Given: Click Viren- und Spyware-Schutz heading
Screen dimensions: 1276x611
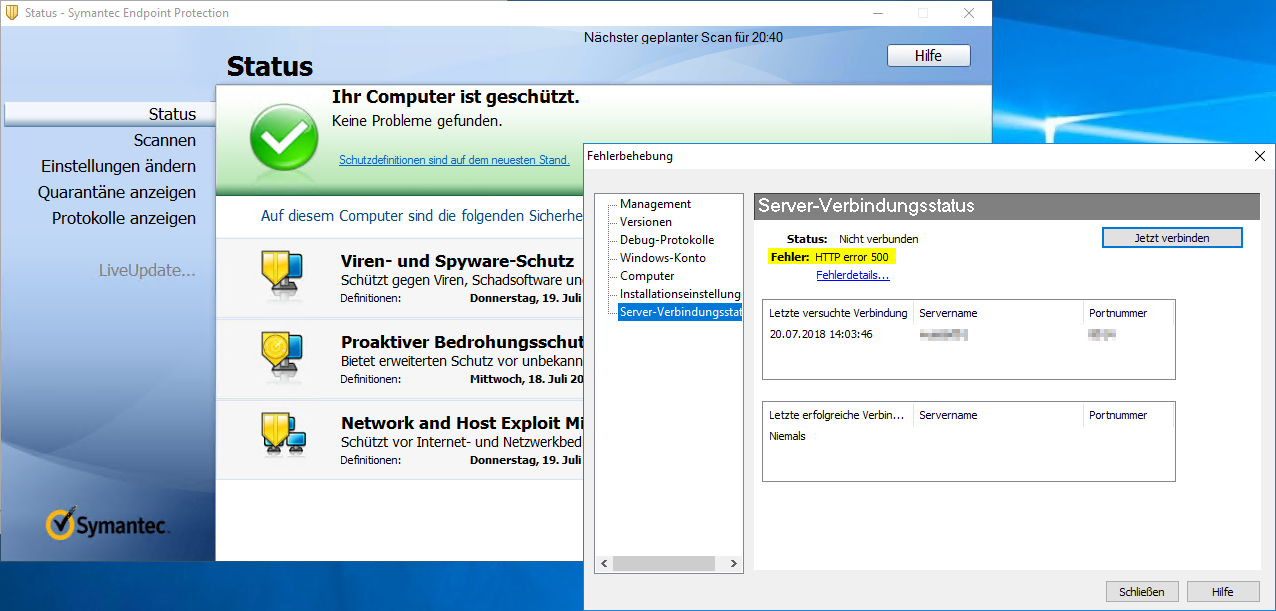Looking at the screenshot, I should click(457, 261).
